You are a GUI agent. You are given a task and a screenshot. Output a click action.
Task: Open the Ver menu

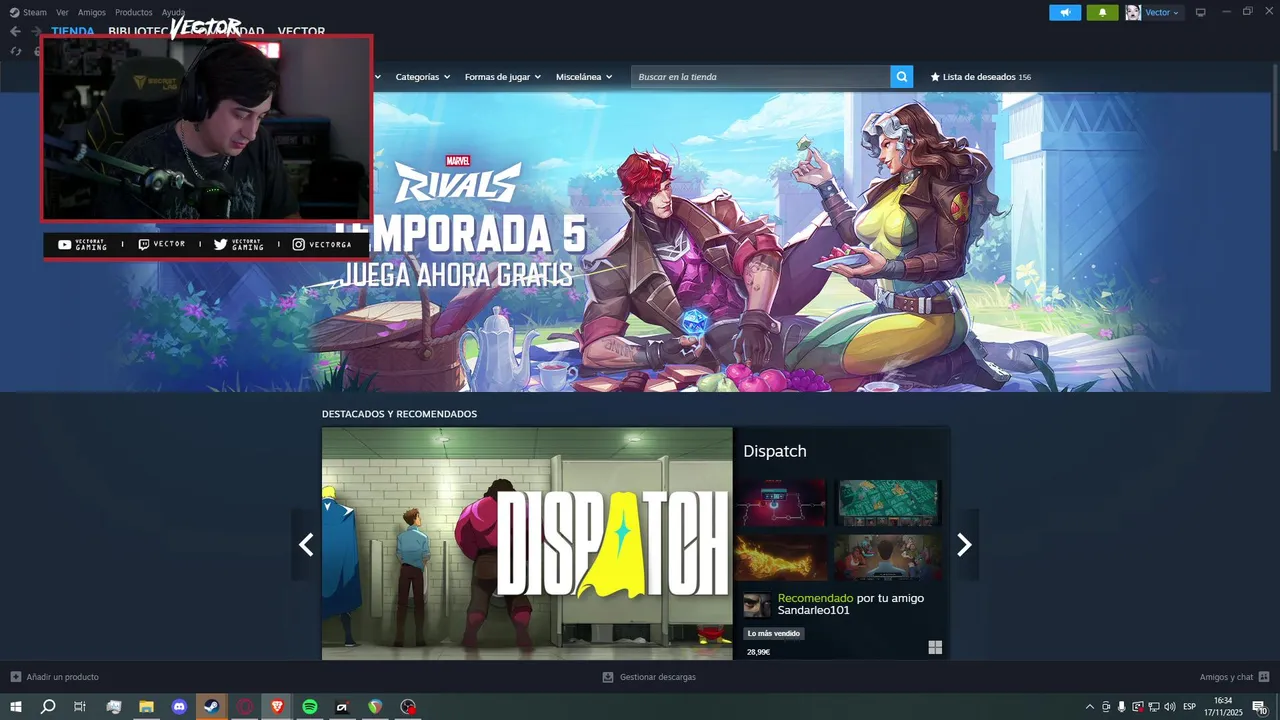pyautogui.click(x=62, y=13)
